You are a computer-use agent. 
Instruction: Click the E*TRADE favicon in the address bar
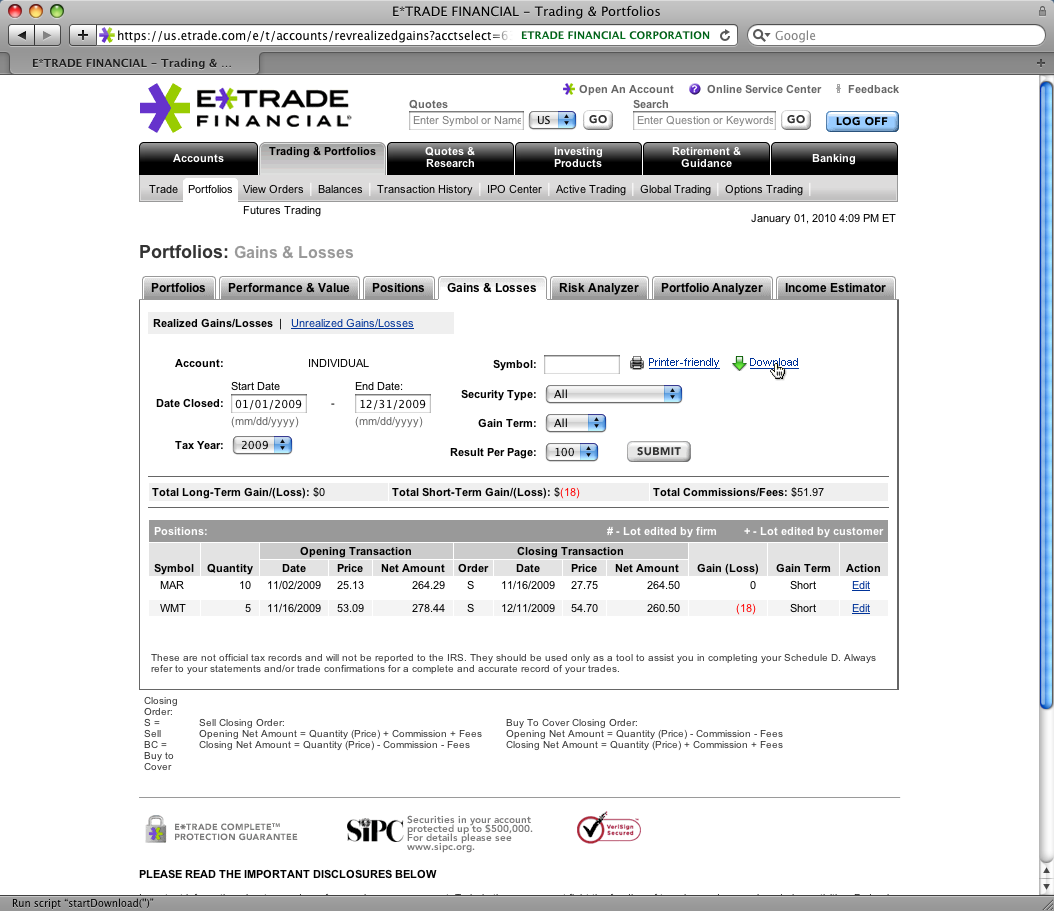(x=106, y=35)
